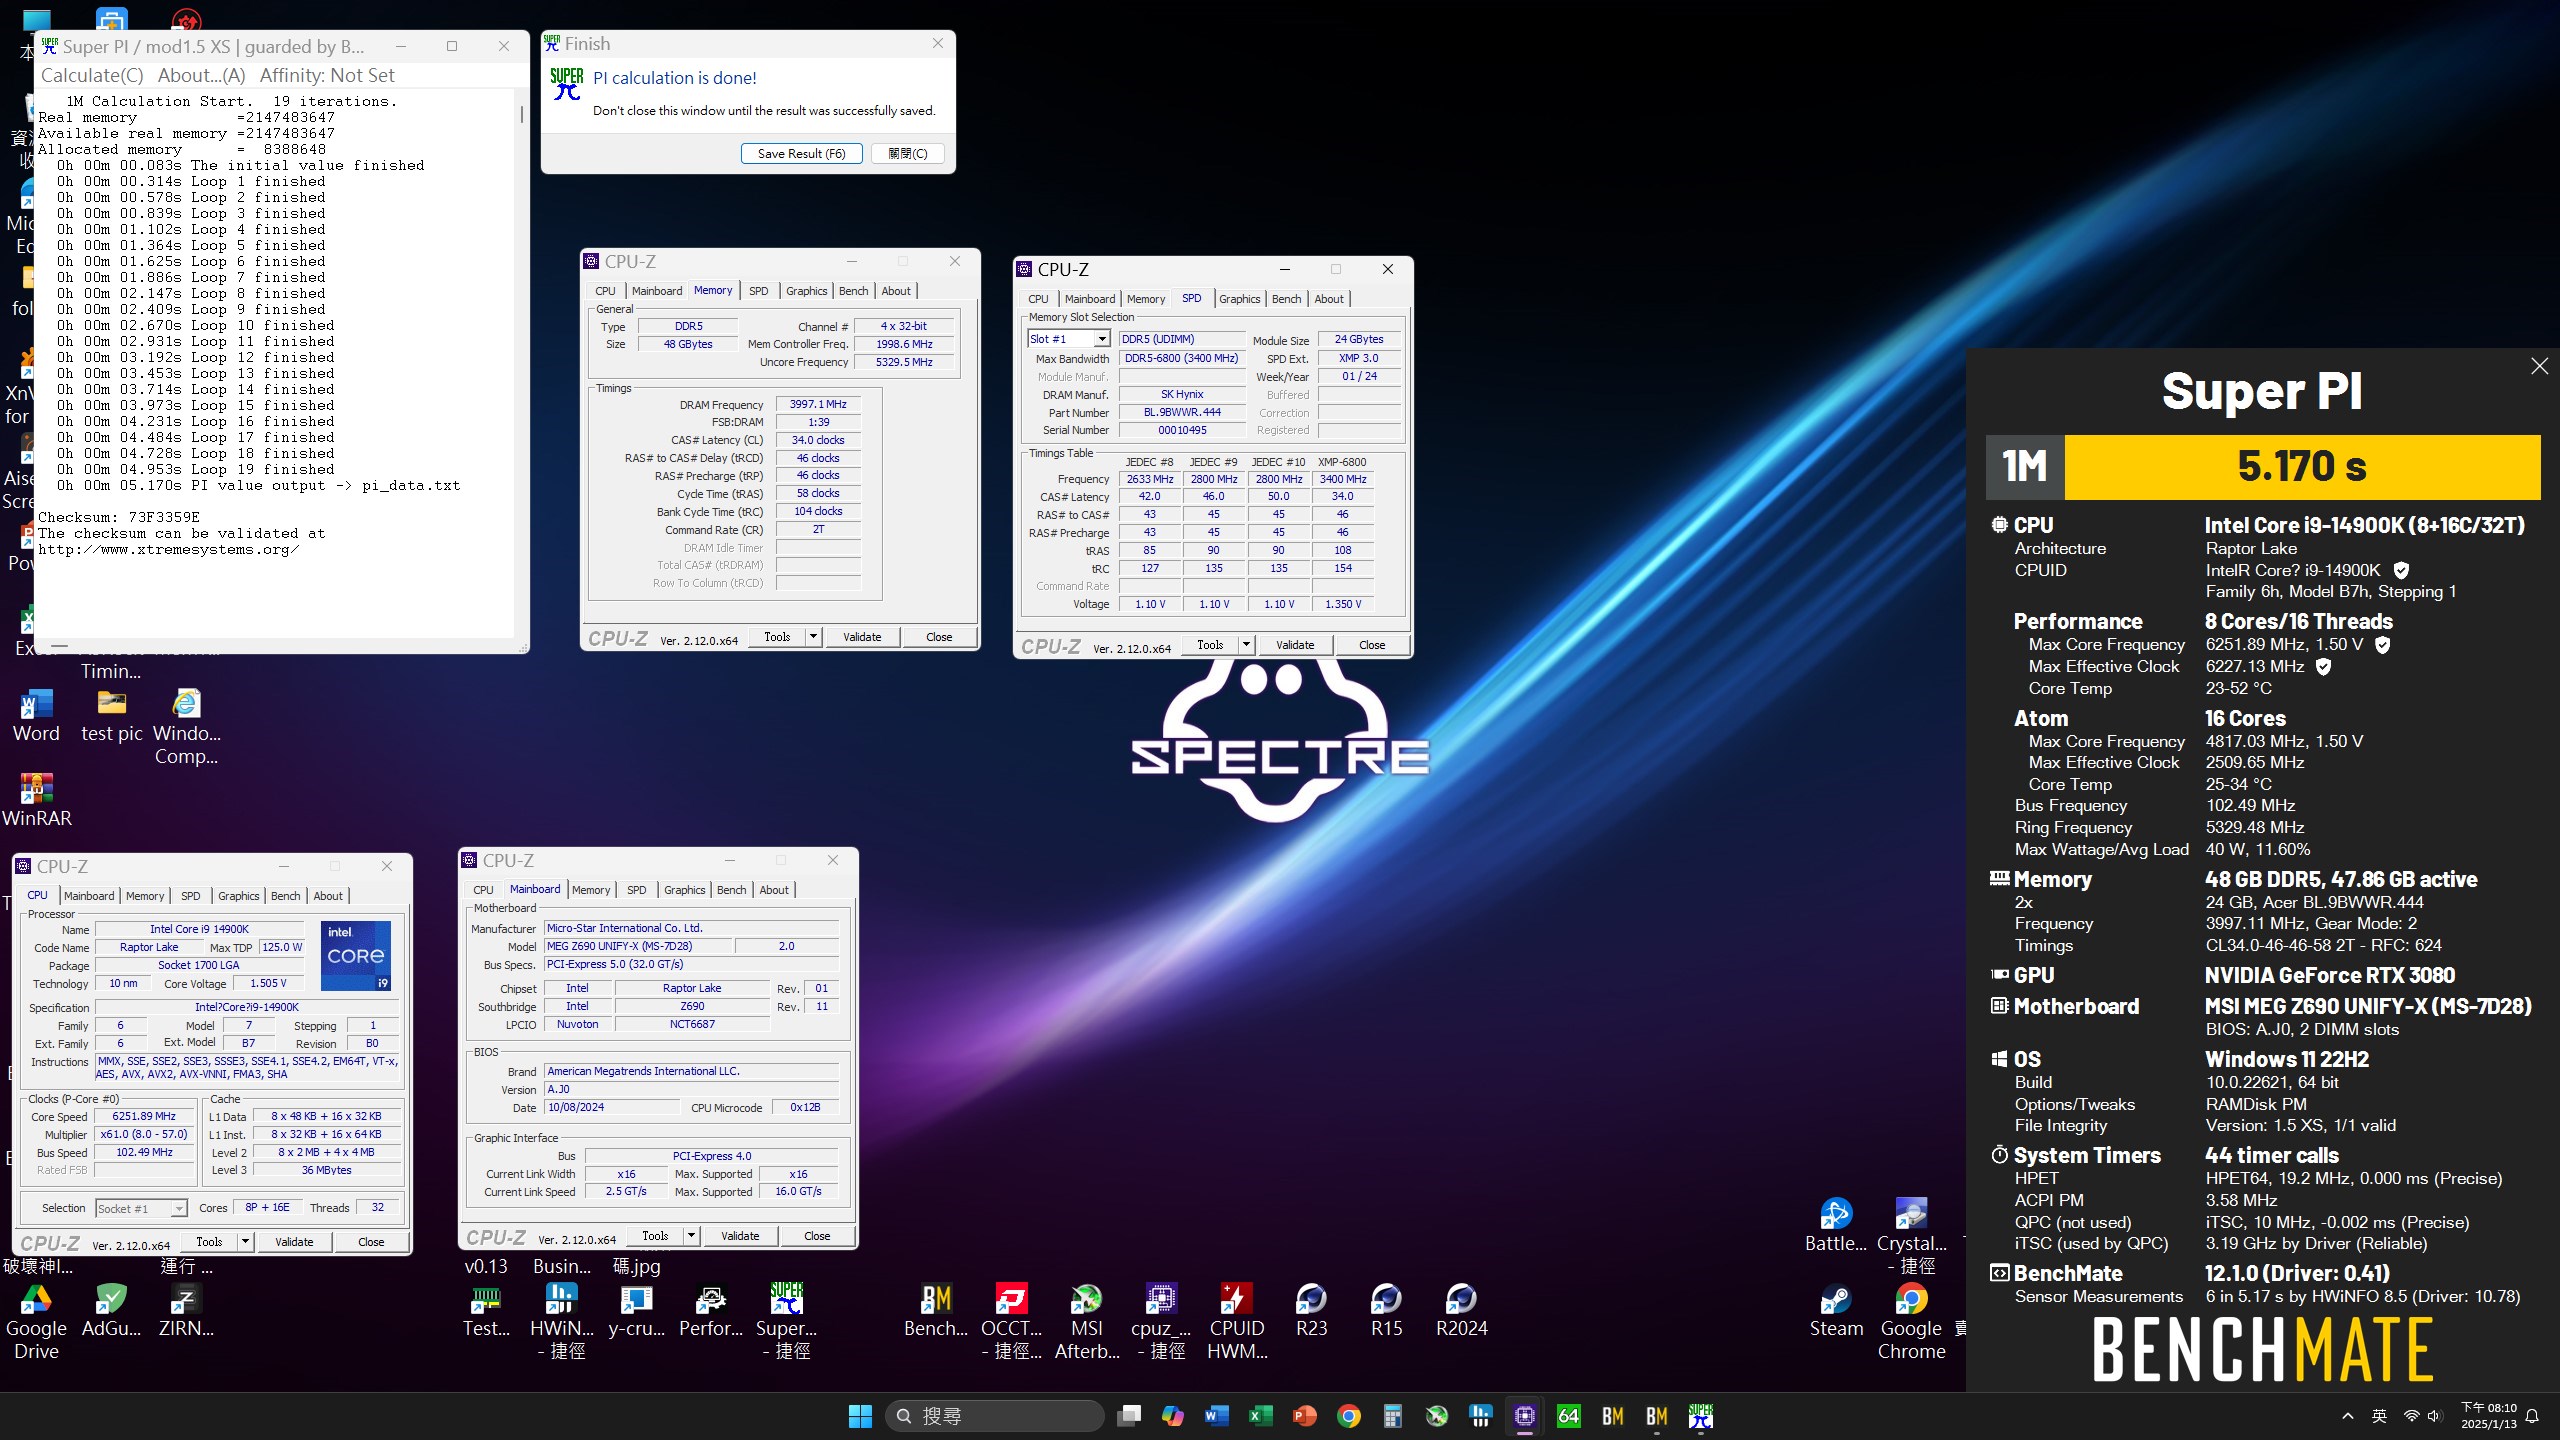Viewport: 2560px width, 1440px height.
Task: Click the 5.170 s result in BenchMate
Action: (x=2302, y=467)
